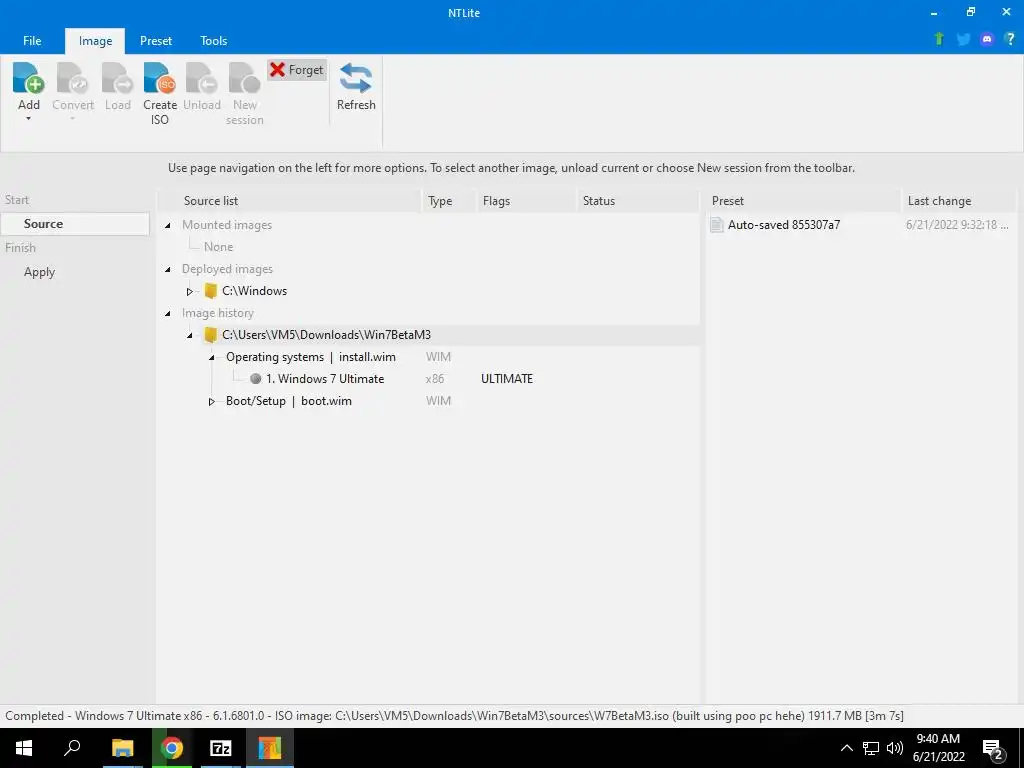Click the C:\Windows folder icon

[210, 291]
